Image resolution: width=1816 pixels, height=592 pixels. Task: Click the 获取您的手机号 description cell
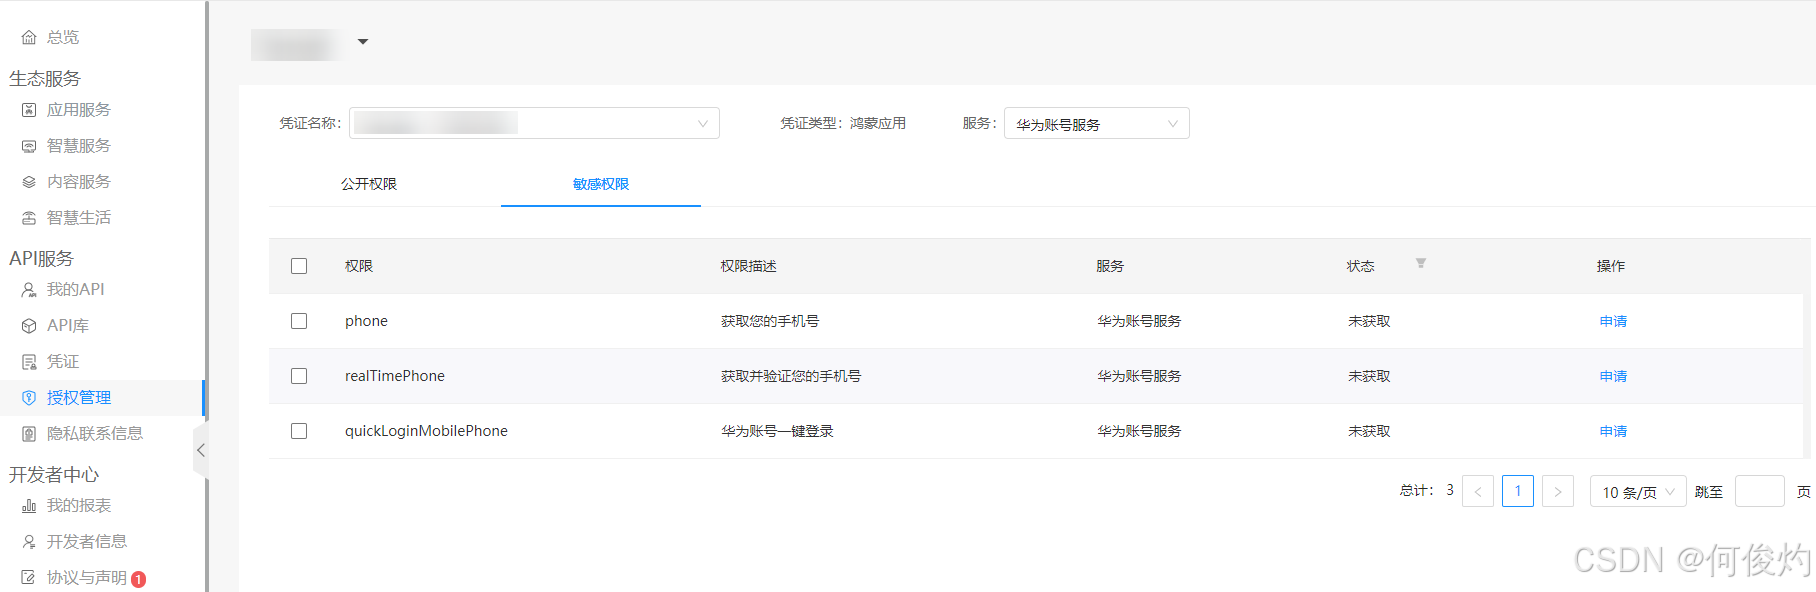pyautogui.click(x=770, y=321)
